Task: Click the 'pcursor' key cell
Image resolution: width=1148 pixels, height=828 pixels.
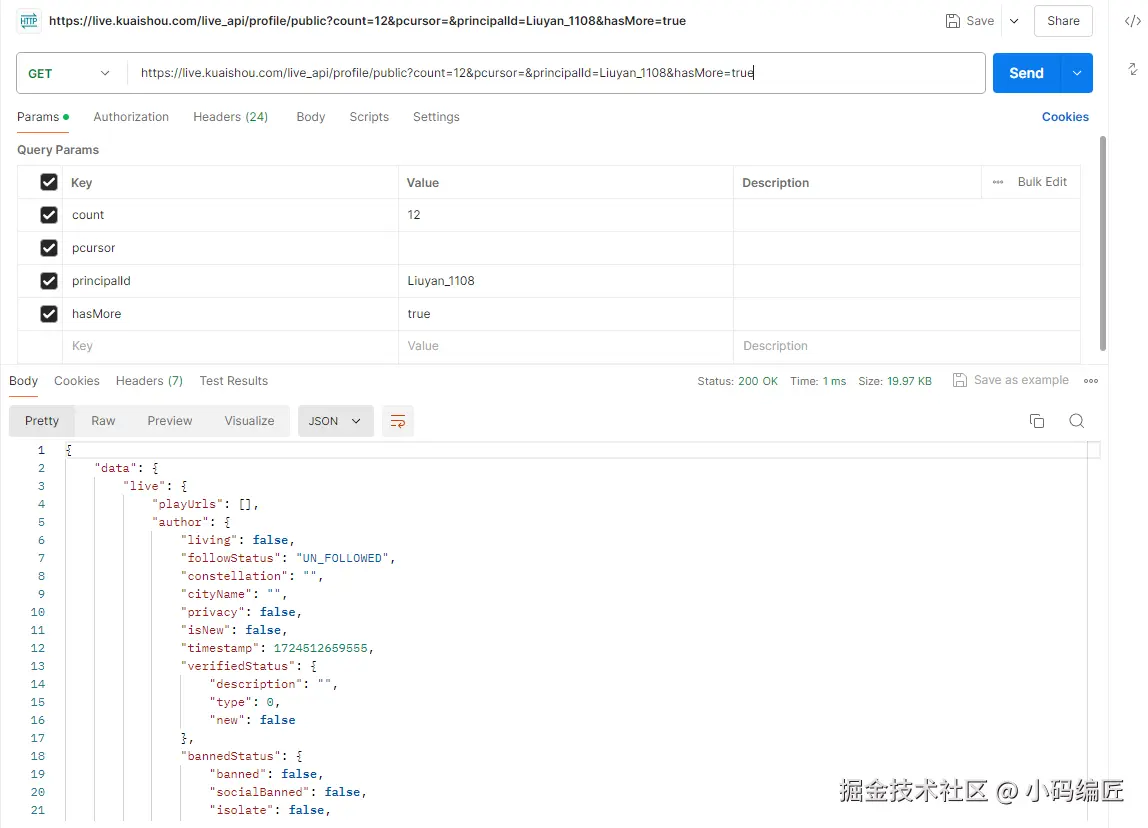Action: (x=230, y=247)
